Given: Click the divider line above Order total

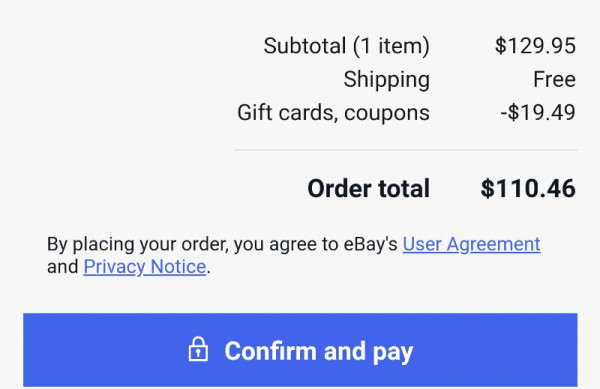Looking at the screenshot, I should [x=406, y=150].
